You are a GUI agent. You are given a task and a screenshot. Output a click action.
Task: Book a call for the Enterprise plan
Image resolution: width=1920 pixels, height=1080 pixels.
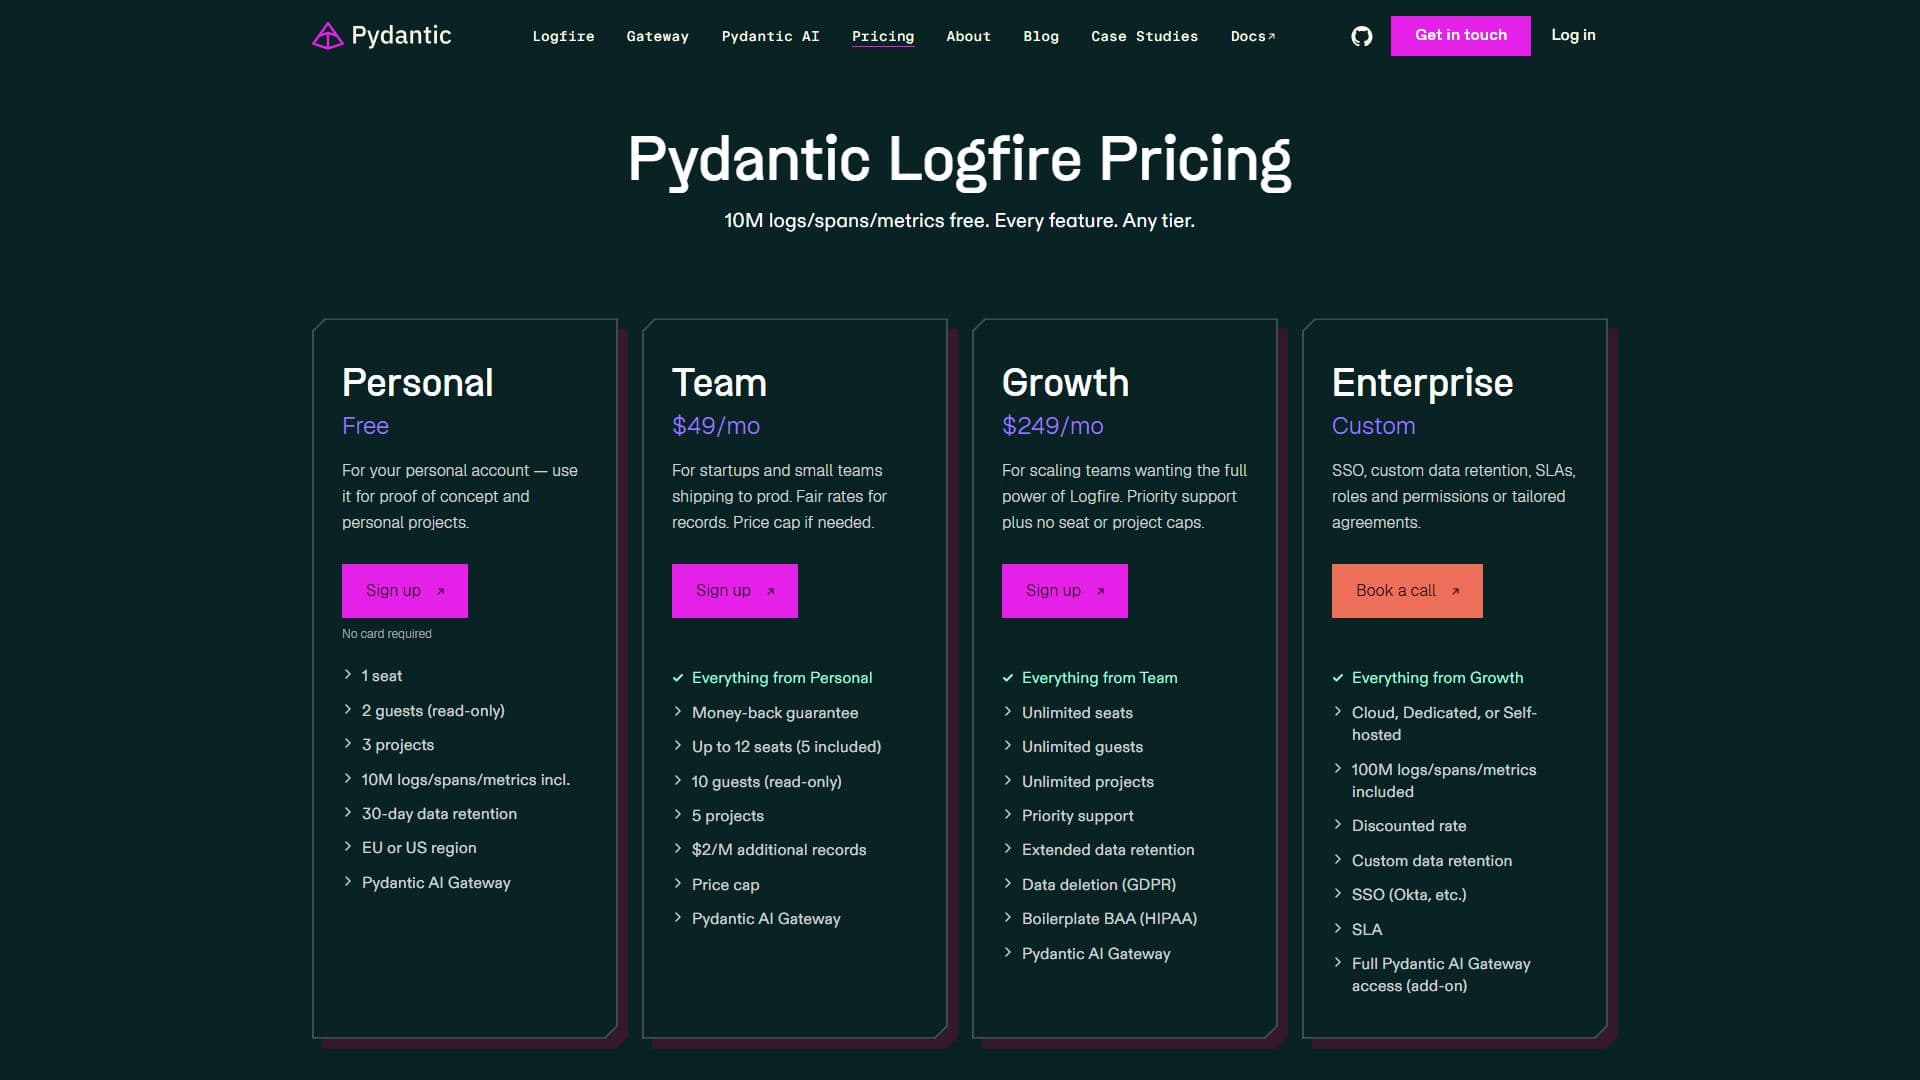(x=1406, y=591)
